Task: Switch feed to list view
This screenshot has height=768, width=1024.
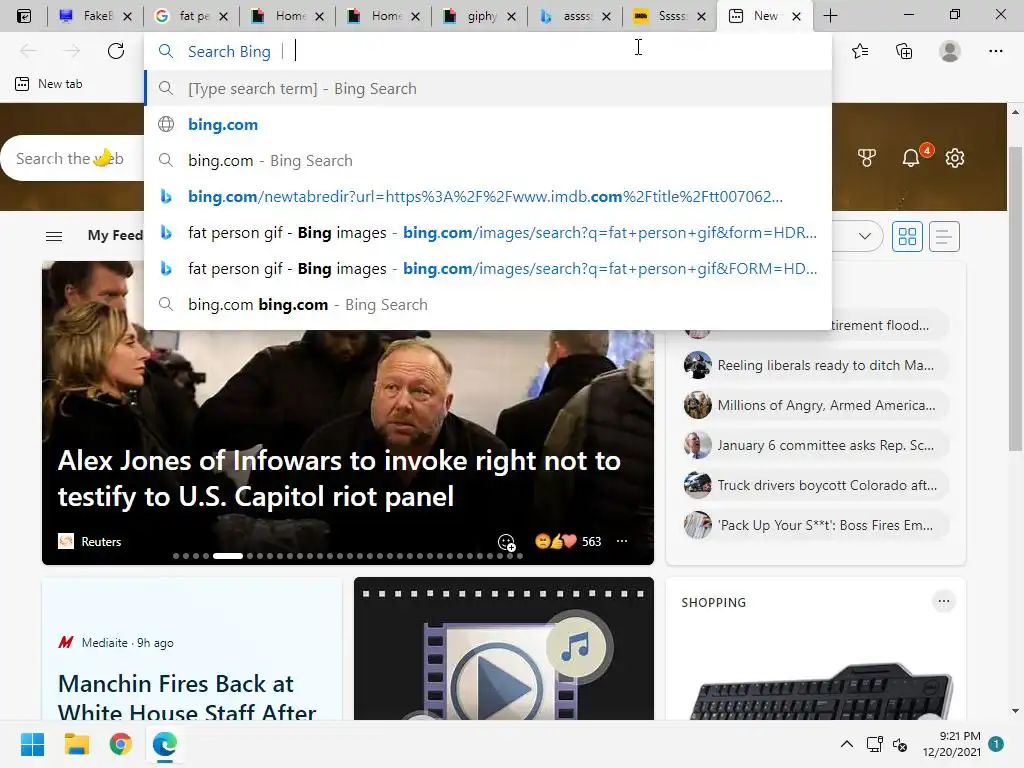Action: [x=943, y=236]
